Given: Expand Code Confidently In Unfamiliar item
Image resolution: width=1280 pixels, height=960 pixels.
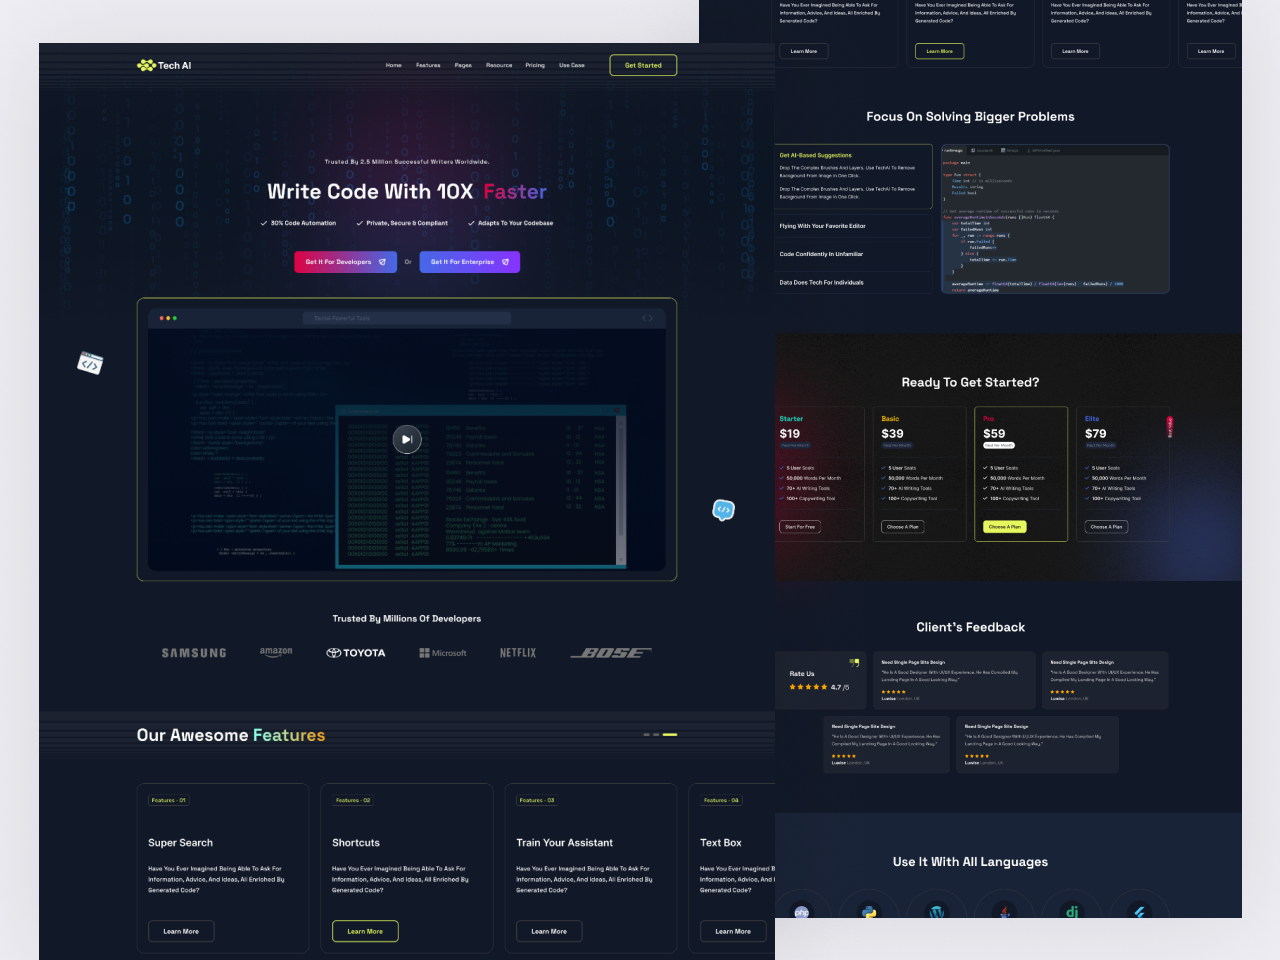Looking at the screenshot, I should [x=854, y=254].
